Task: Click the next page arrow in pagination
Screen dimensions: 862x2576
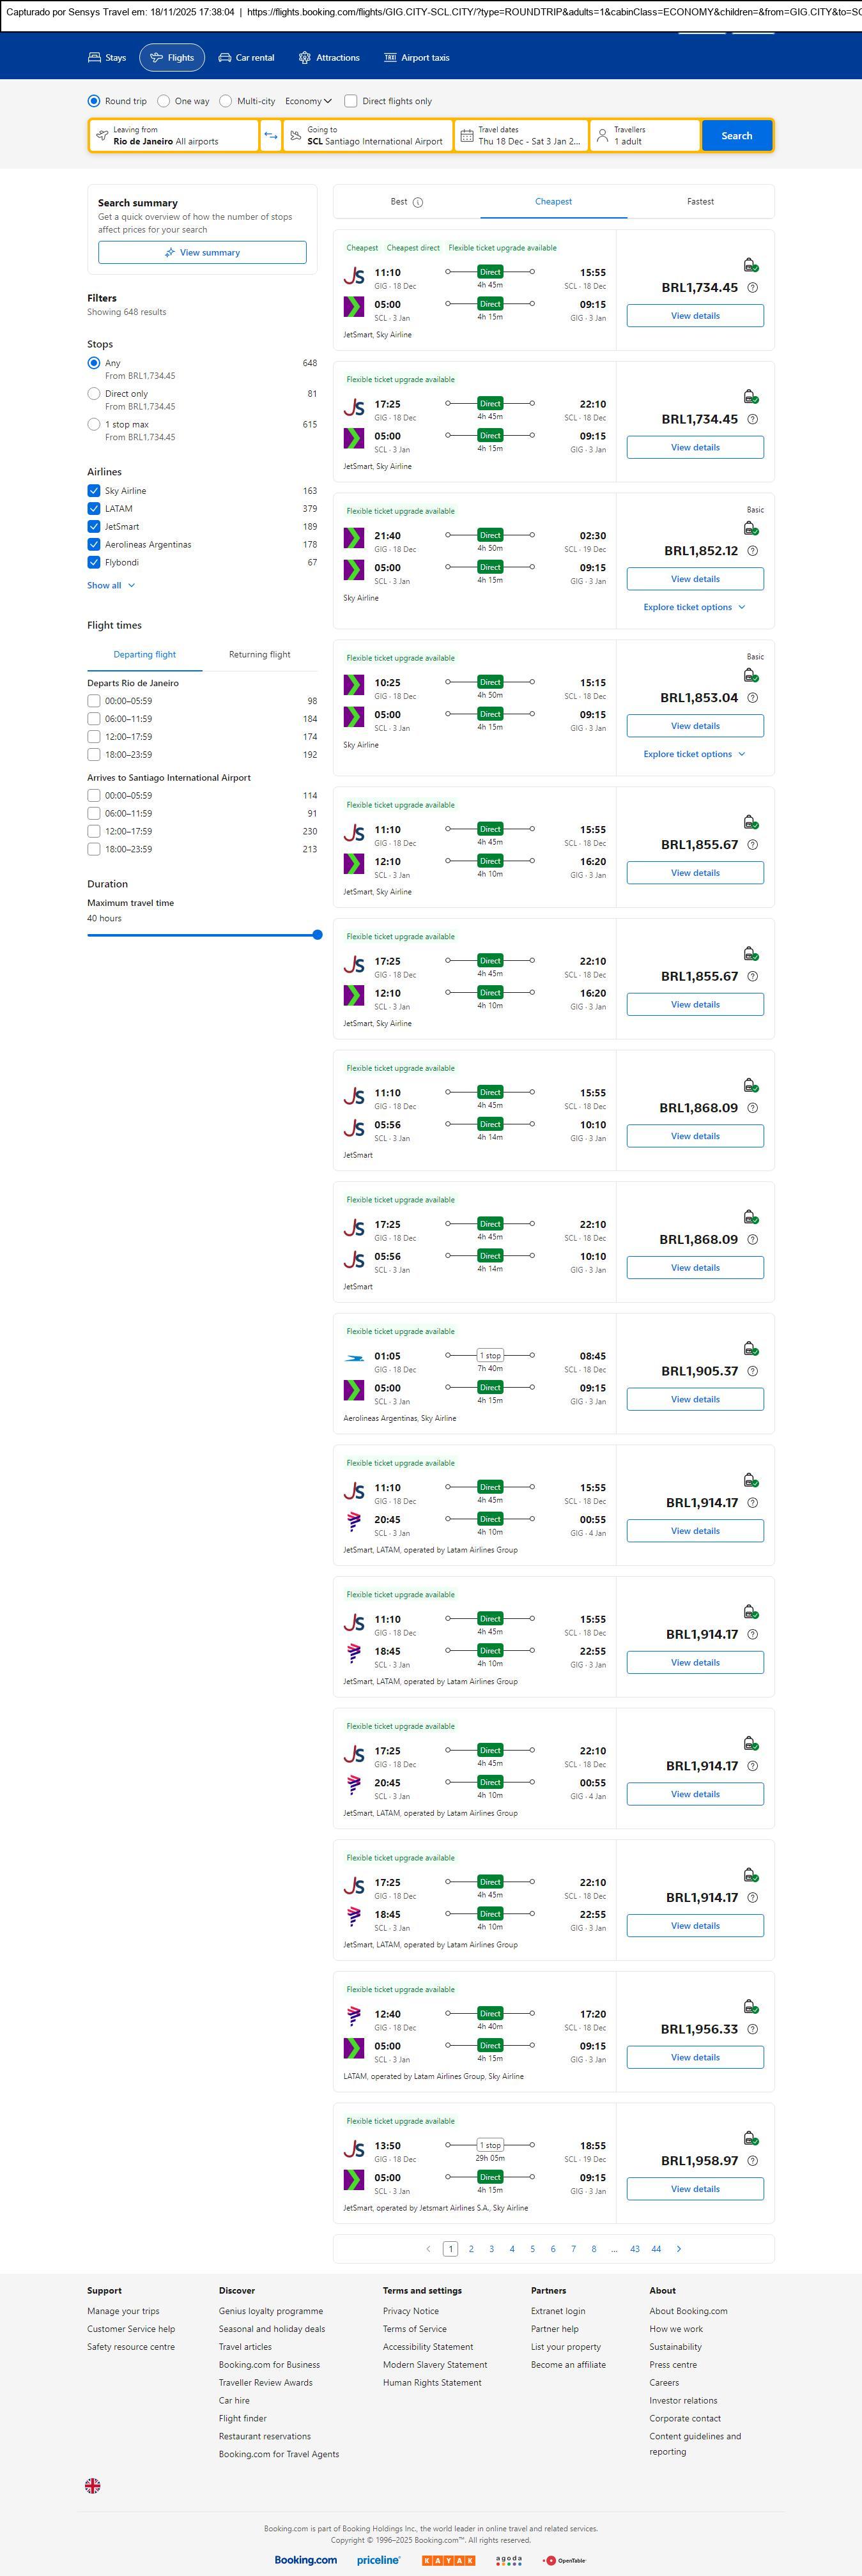Action: [x=678, y=2249]
